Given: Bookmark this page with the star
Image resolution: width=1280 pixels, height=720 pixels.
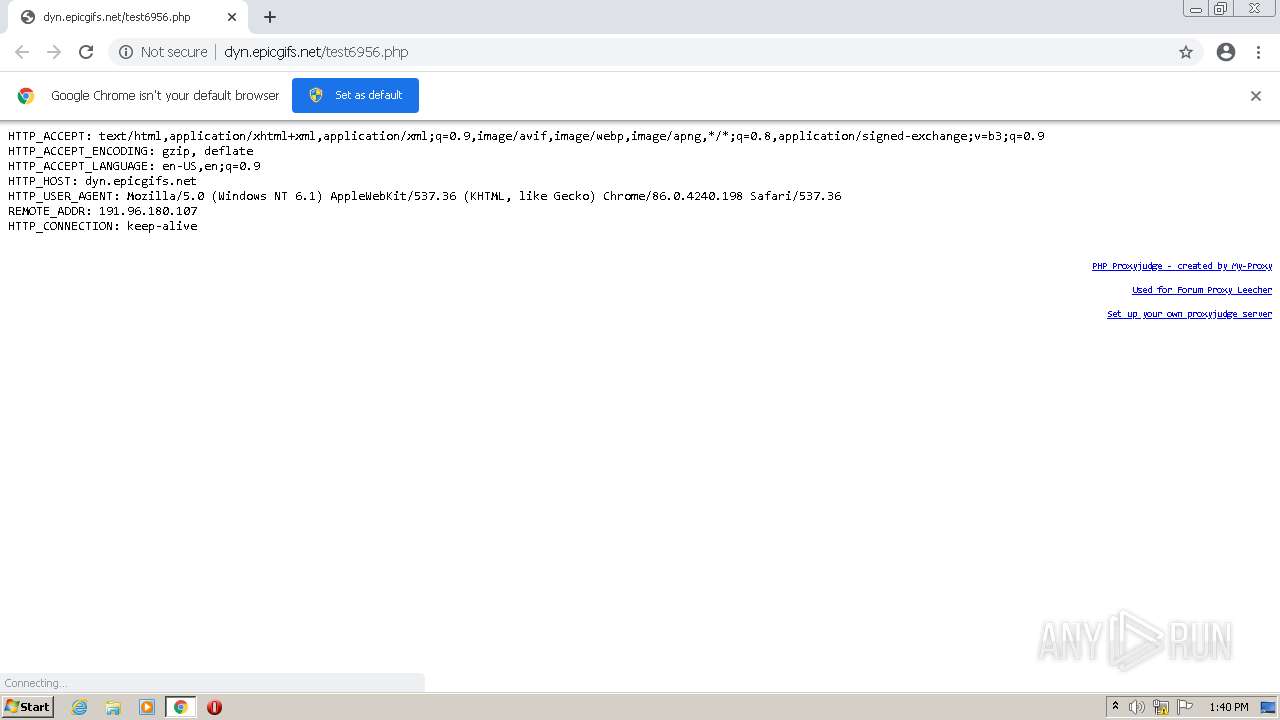Looking at the screenshot, I should [1186, 52].
